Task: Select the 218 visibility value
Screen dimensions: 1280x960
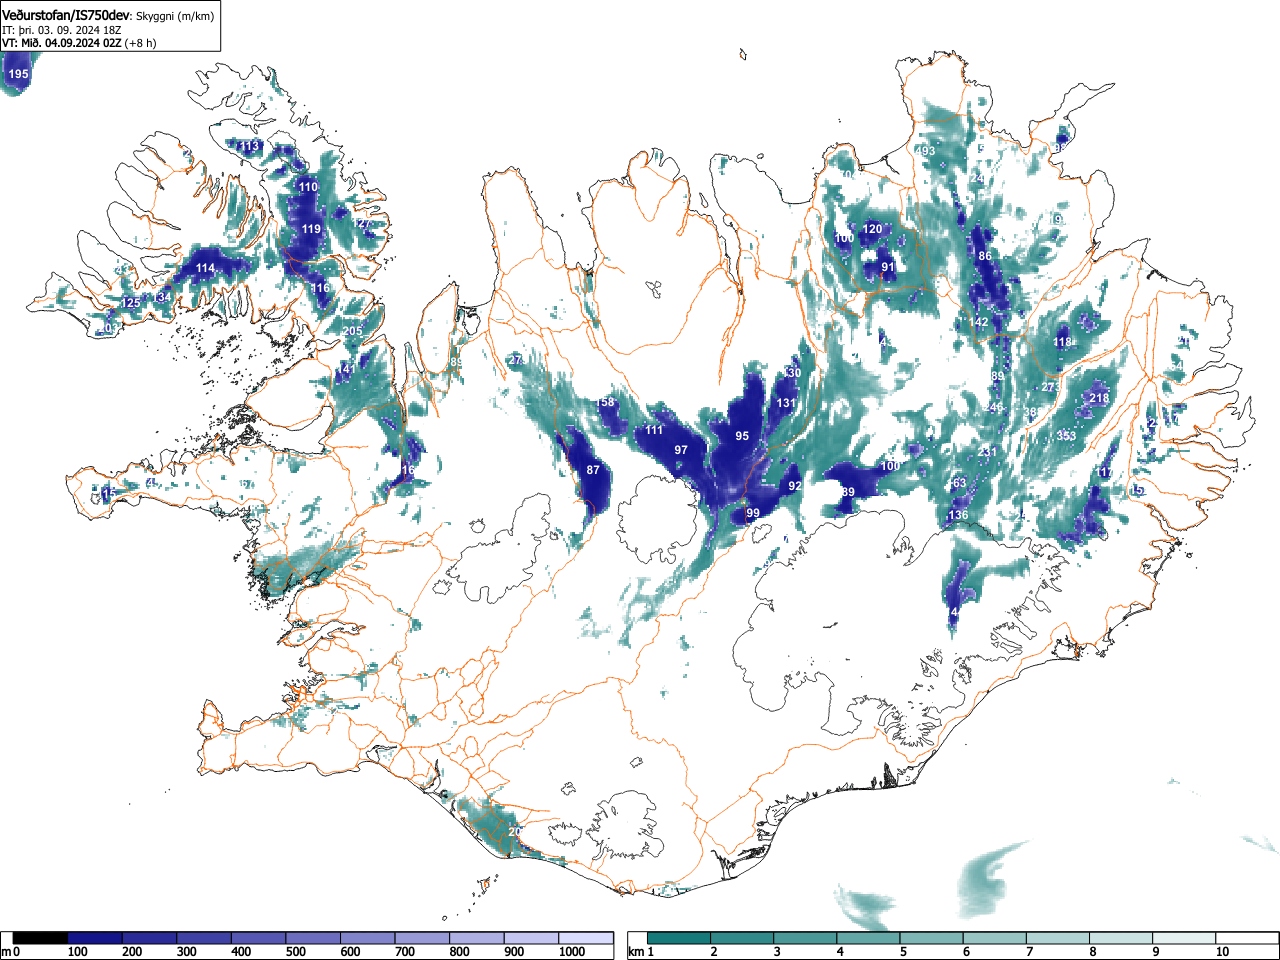Action: point(1099,398)
